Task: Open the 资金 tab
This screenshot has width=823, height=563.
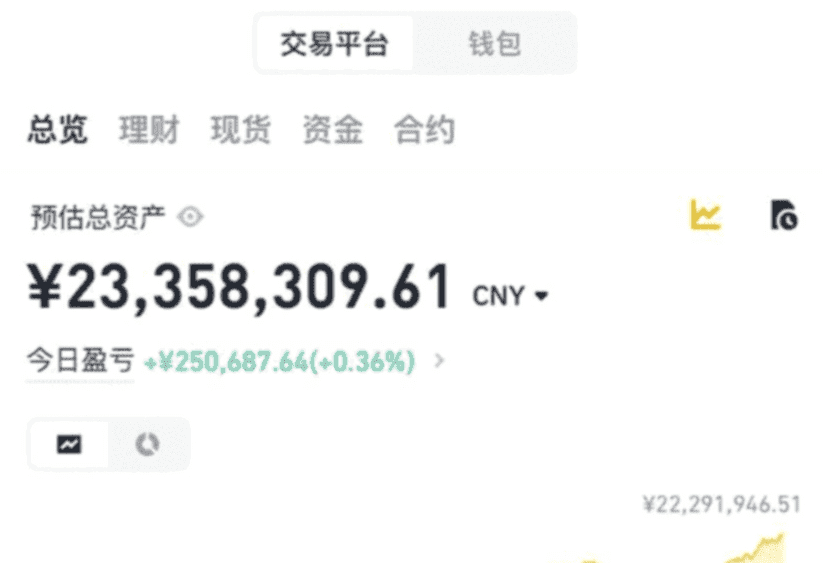Action: 333,130
